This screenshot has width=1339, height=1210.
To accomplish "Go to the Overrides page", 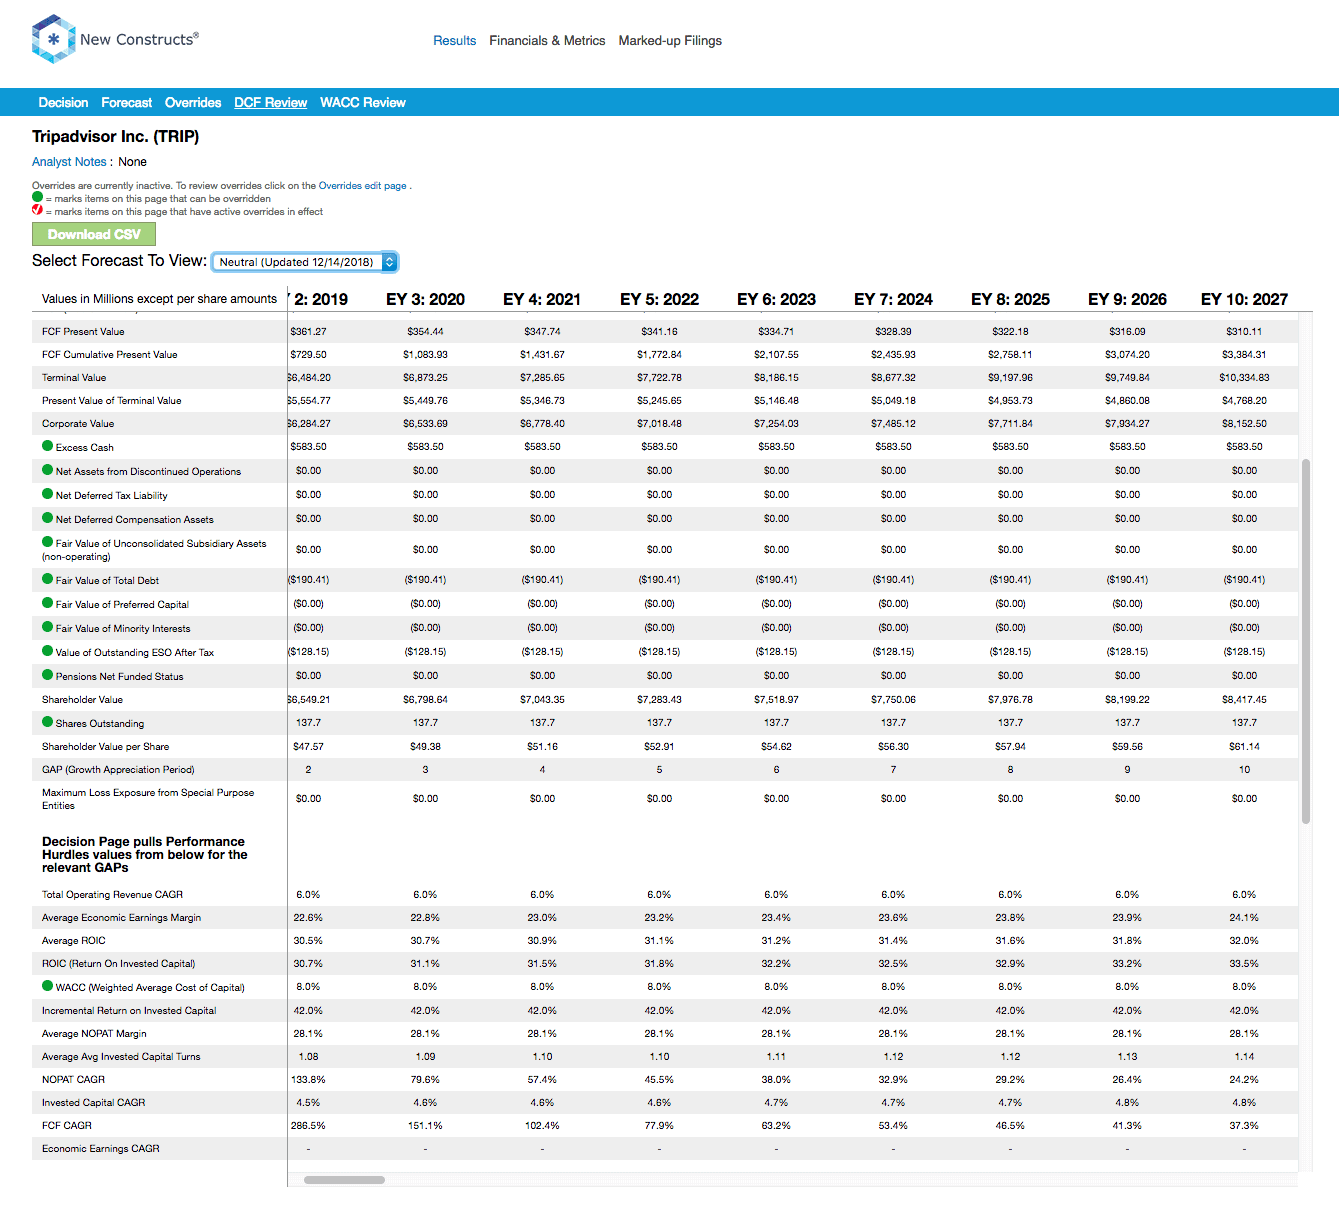I will click(193, 103).
